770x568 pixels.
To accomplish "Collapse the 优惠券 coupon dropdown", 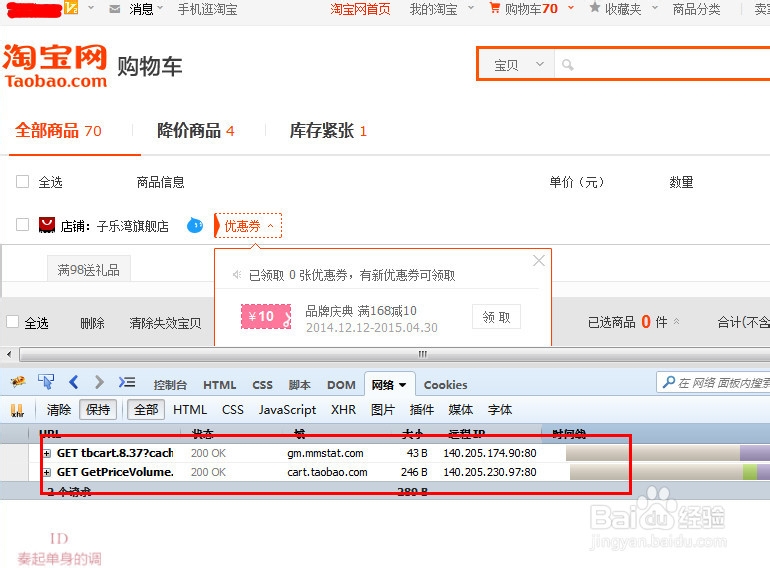I will (x=248, y=226).
